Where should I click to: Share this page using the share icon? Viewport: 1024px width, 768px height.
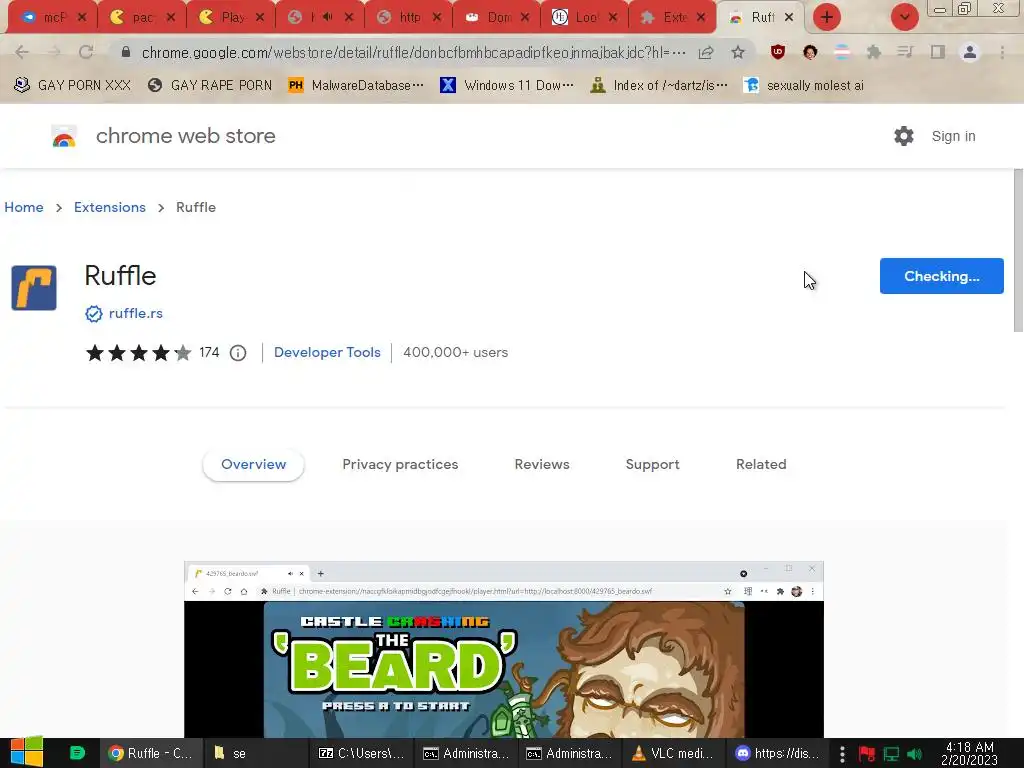[706, 52]
